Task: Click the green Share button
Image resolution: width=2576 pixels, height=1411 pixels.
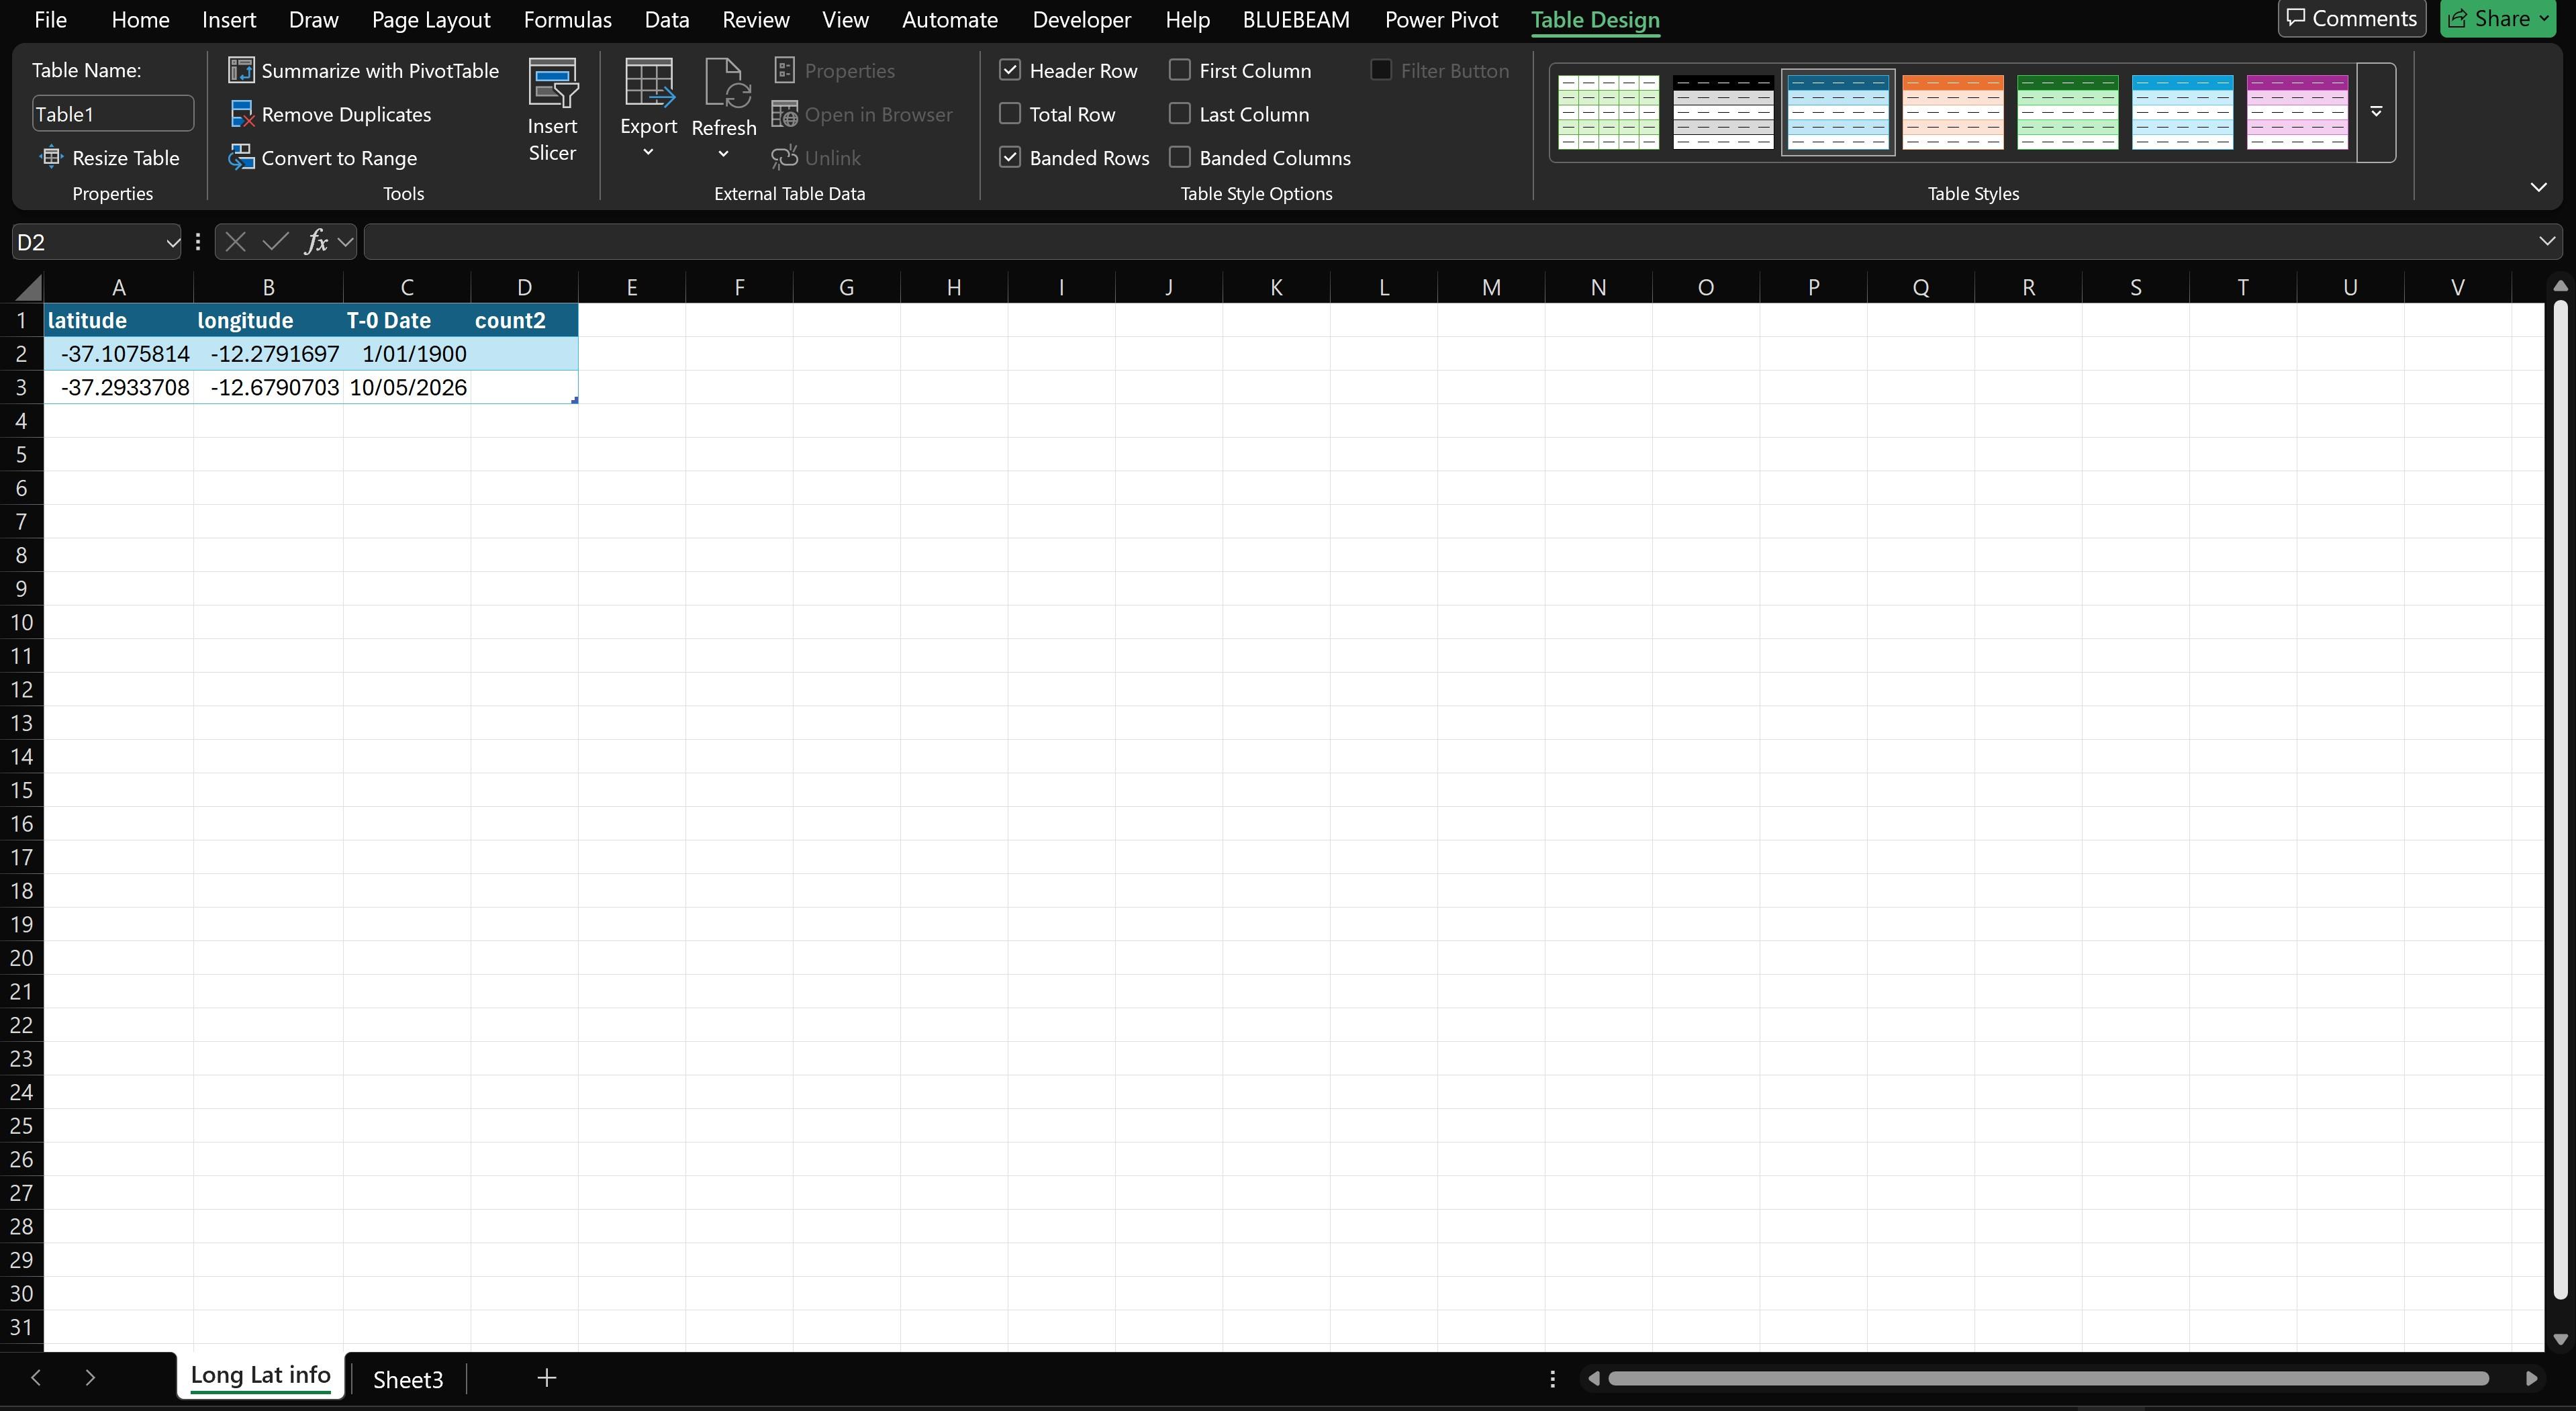Action: pyautogui.click(x=2498, y=18)
